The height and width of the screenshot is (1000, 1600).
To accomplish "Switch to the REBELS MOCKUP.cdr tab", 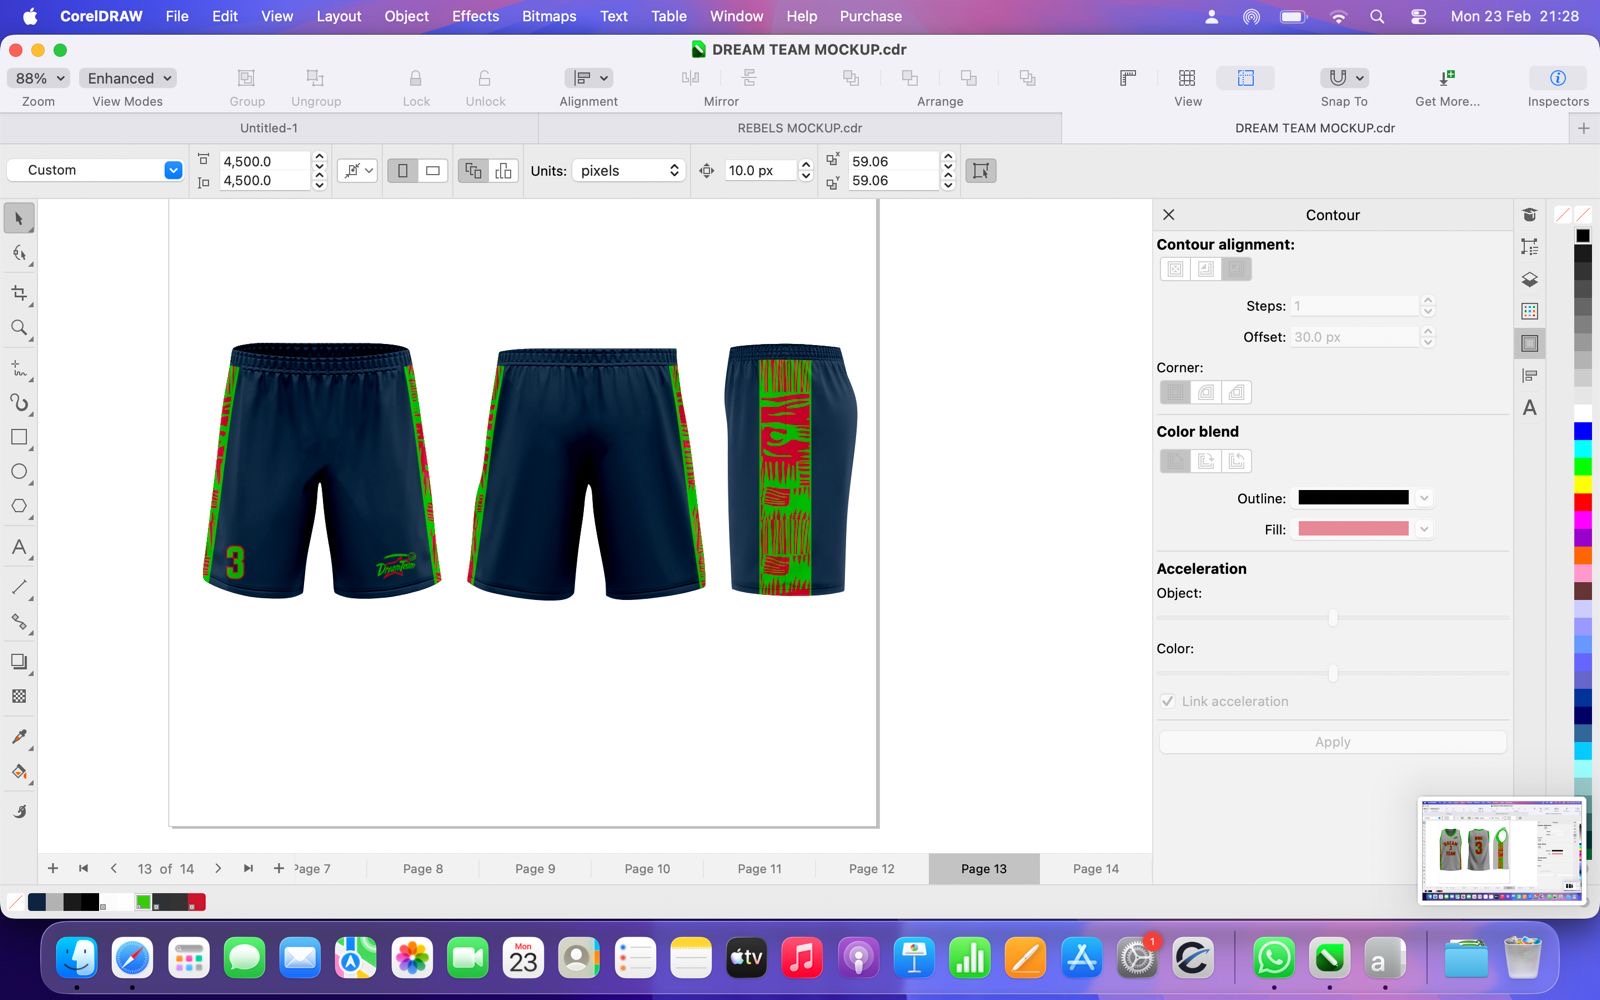I will 799,128.
